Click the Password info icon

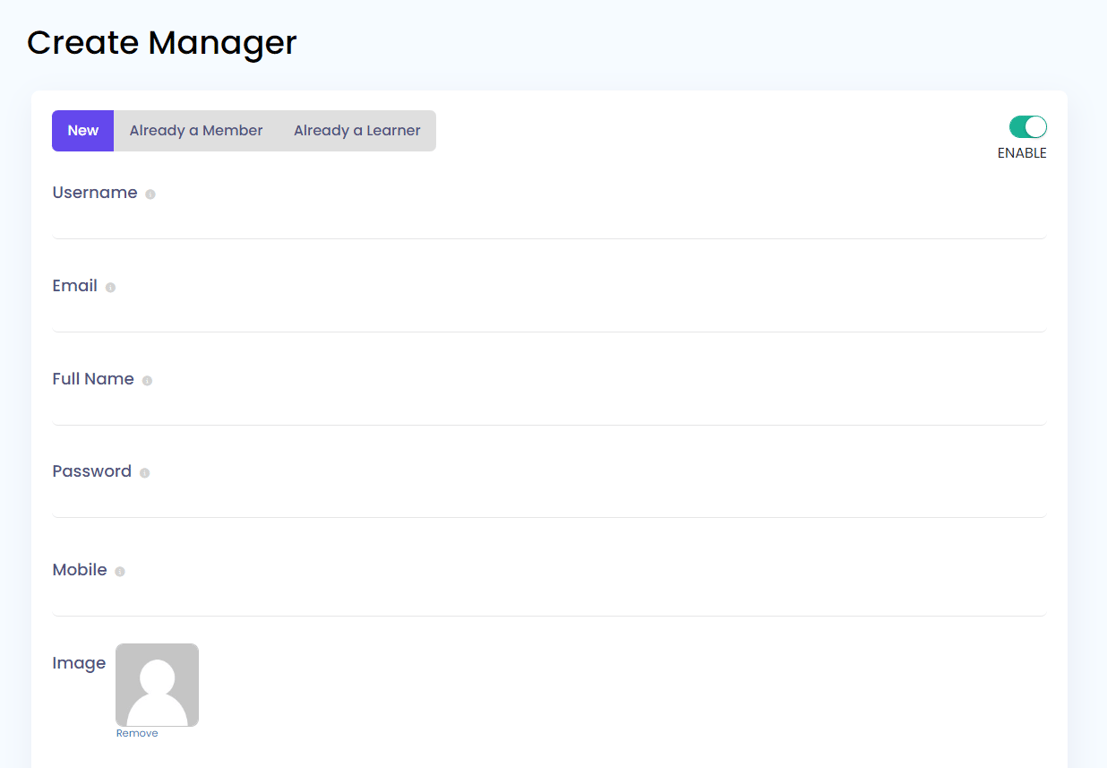(x=144, y=473)
